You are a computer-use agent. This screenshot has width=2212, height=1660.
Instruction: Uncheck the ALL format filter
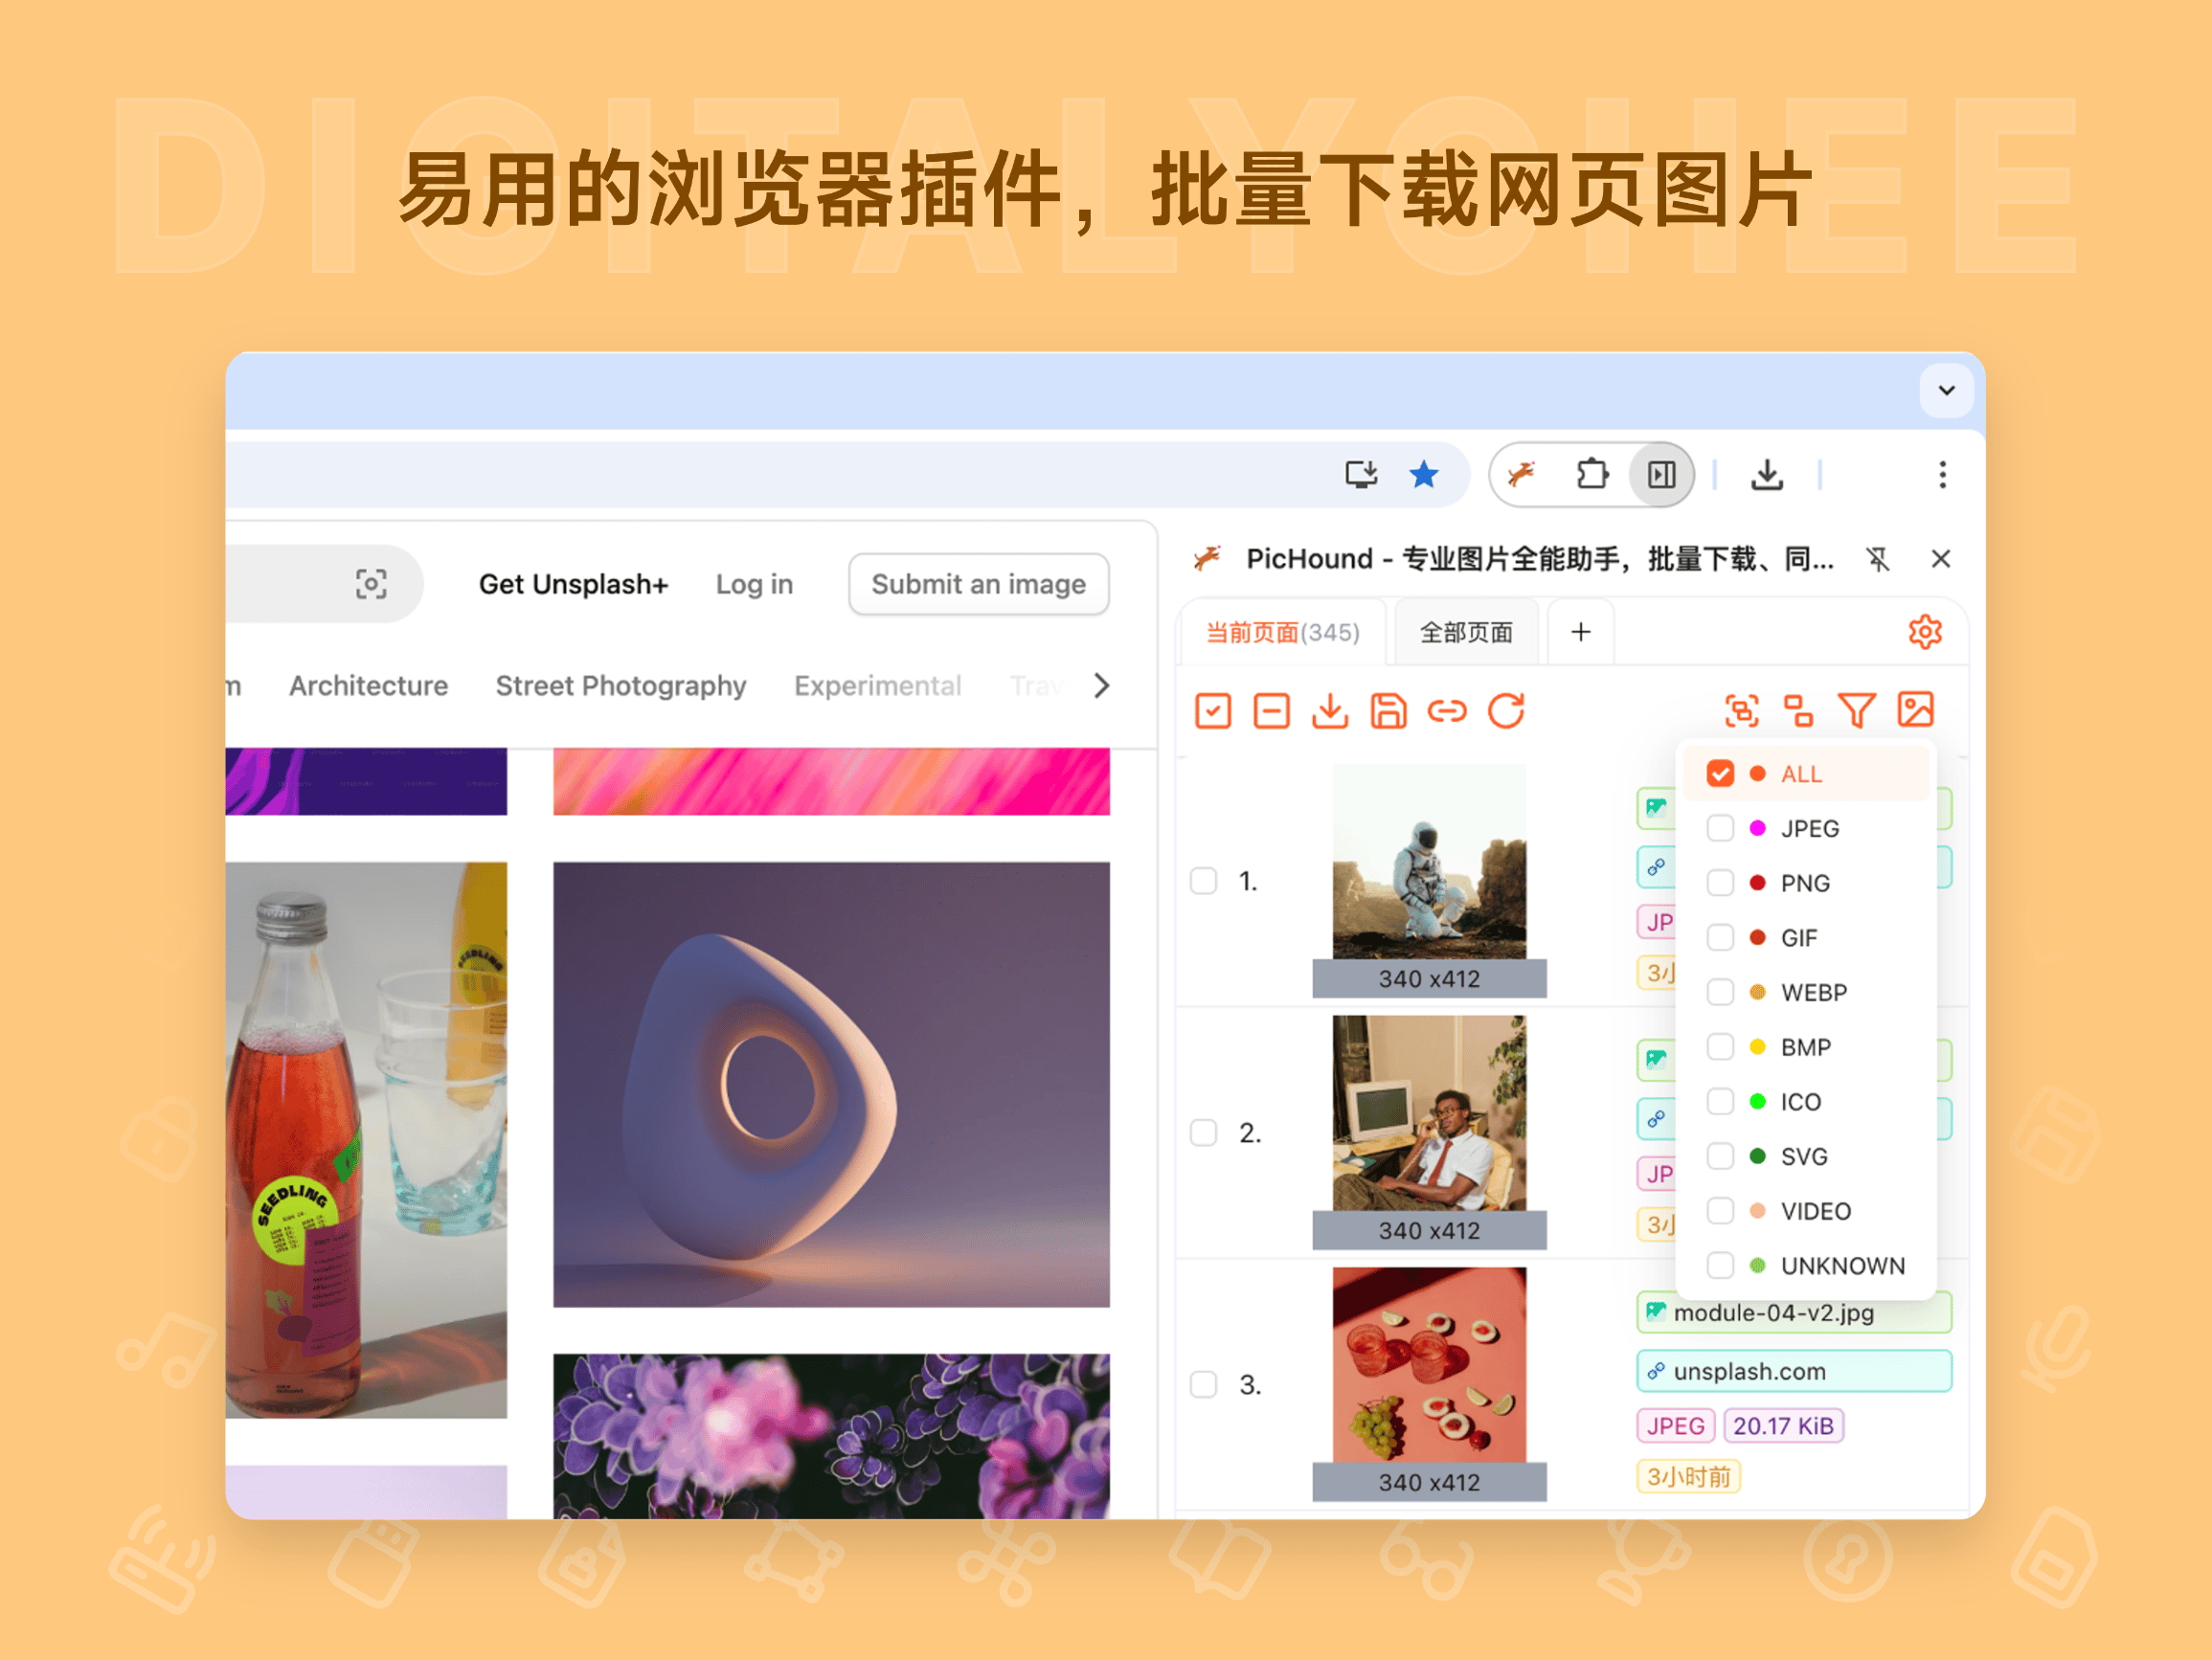coord(1719,773)
